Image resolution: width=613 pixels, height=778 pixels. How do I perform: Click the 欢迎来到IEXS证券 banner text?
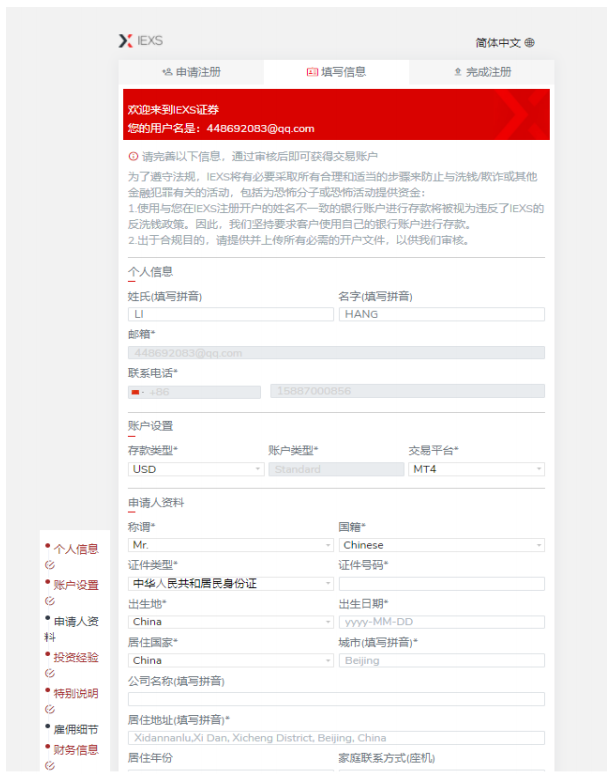tap(173, 110)
